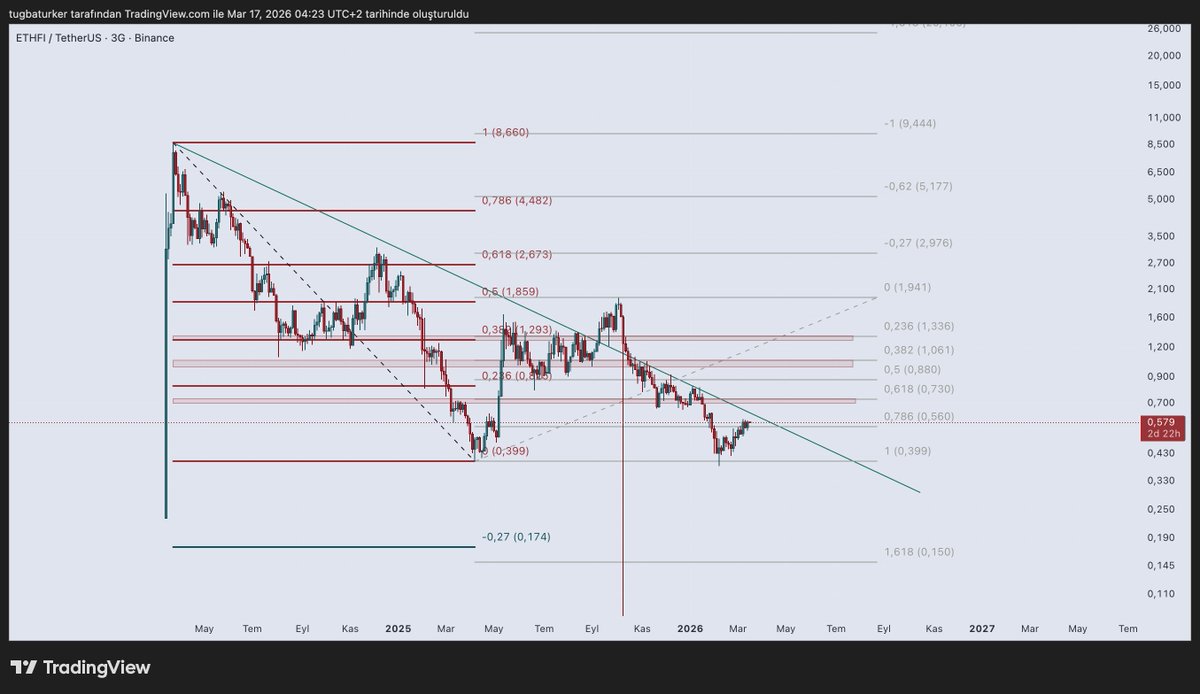This screenshot has width=1200, height=694.
Task: Click 20,000 on the price axis
Action: pyautogui.click(x=1166, y=56)
